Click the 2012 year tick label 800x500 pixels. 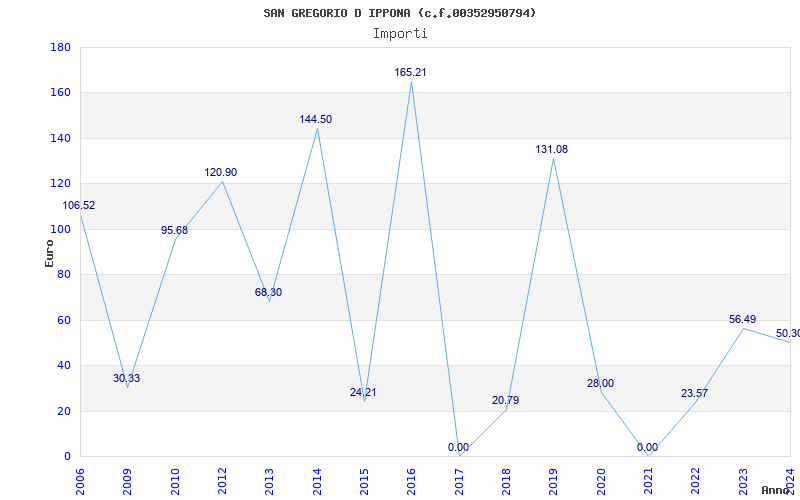pyautogui.click(x=222, y=481)
